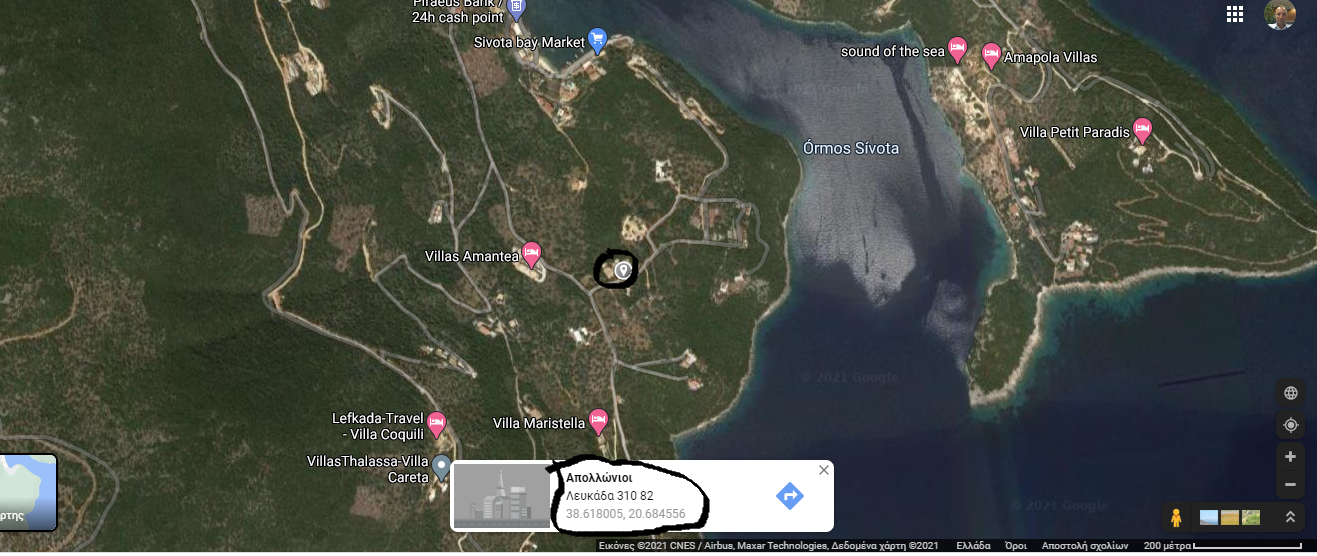The image size is (1317, 556).
Task: Toggle globe view with the globe icon
Action: tap(1290, 393)
